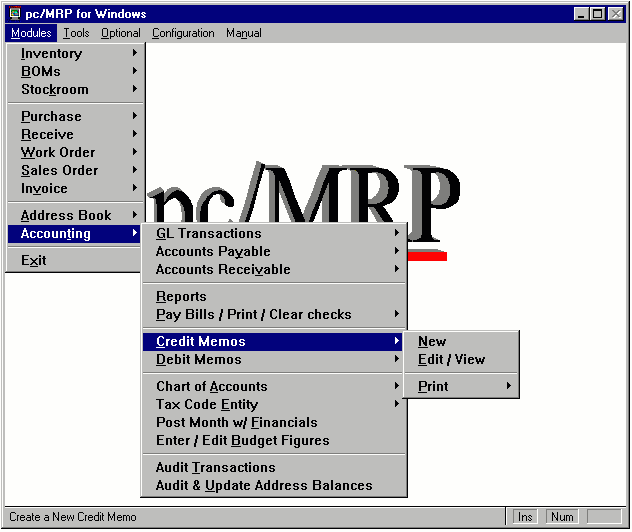The height and width of the screenshot is (532, 632).
Task: Choose Post Month w/ Financials
Action: [x=274, y=422]
